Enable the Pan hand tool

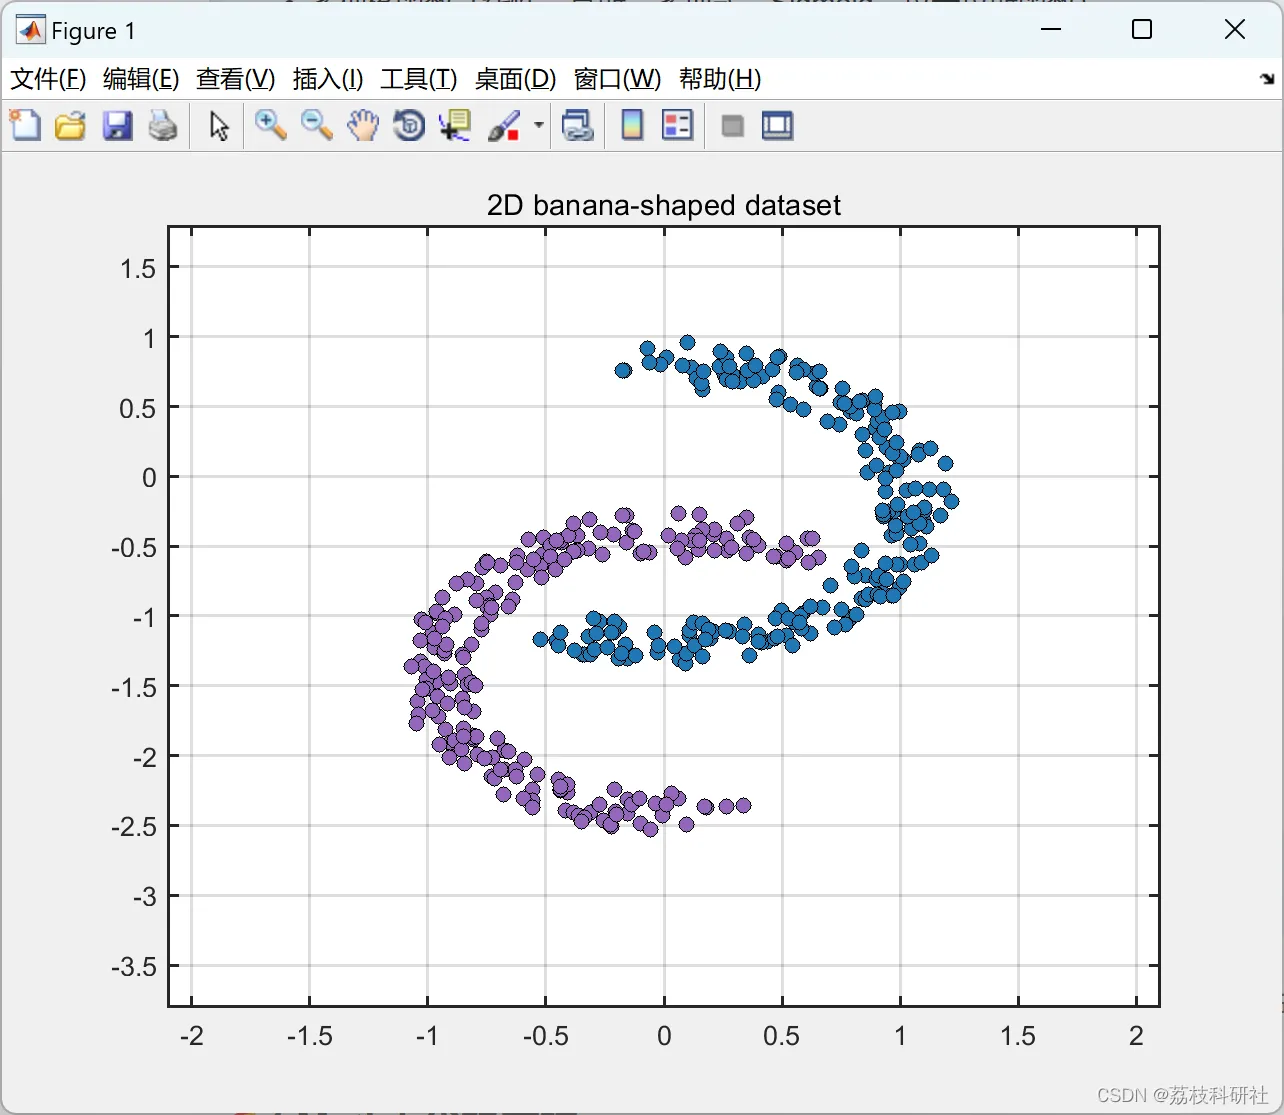tap(363, 126)
